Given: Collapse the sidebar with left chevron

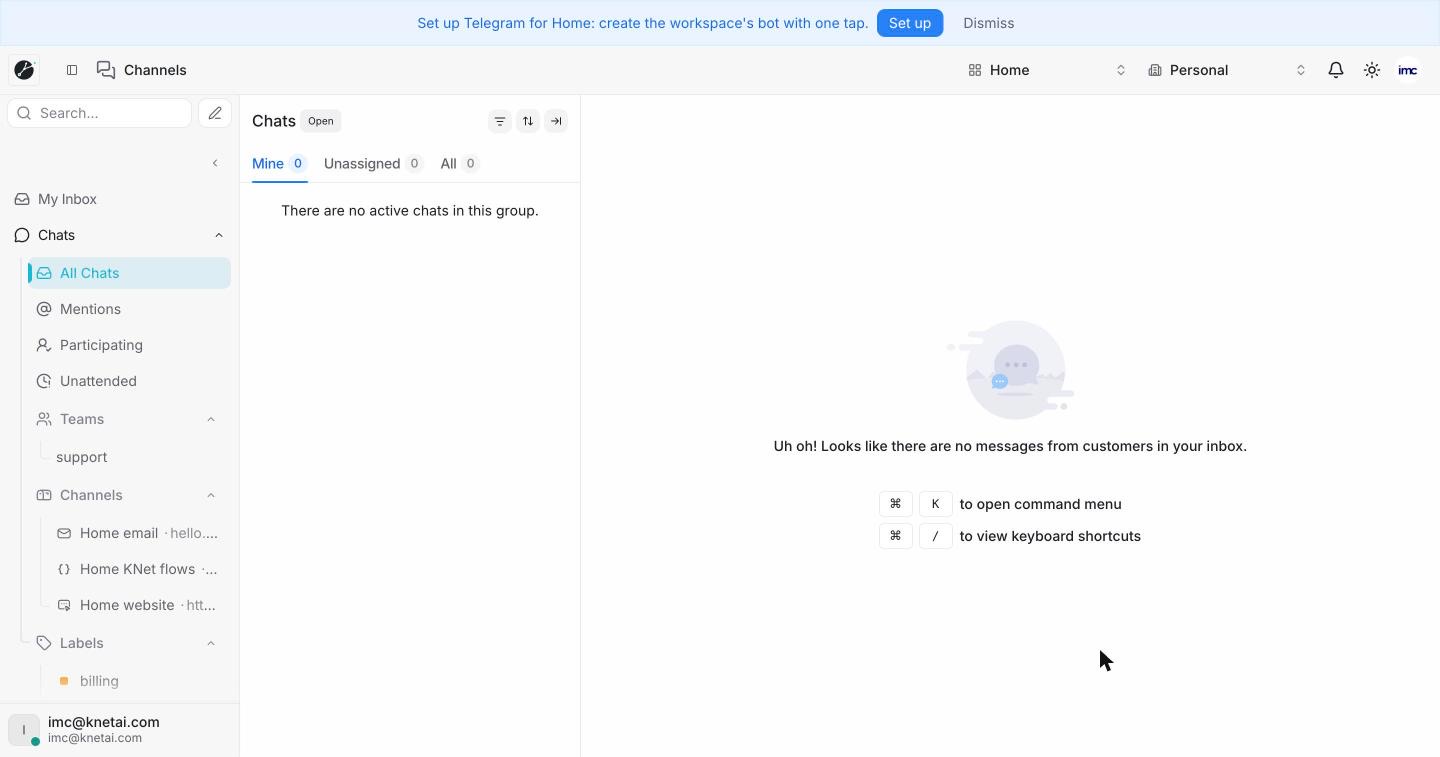Looking at the screenshot, I should click(x=215, y=163).
